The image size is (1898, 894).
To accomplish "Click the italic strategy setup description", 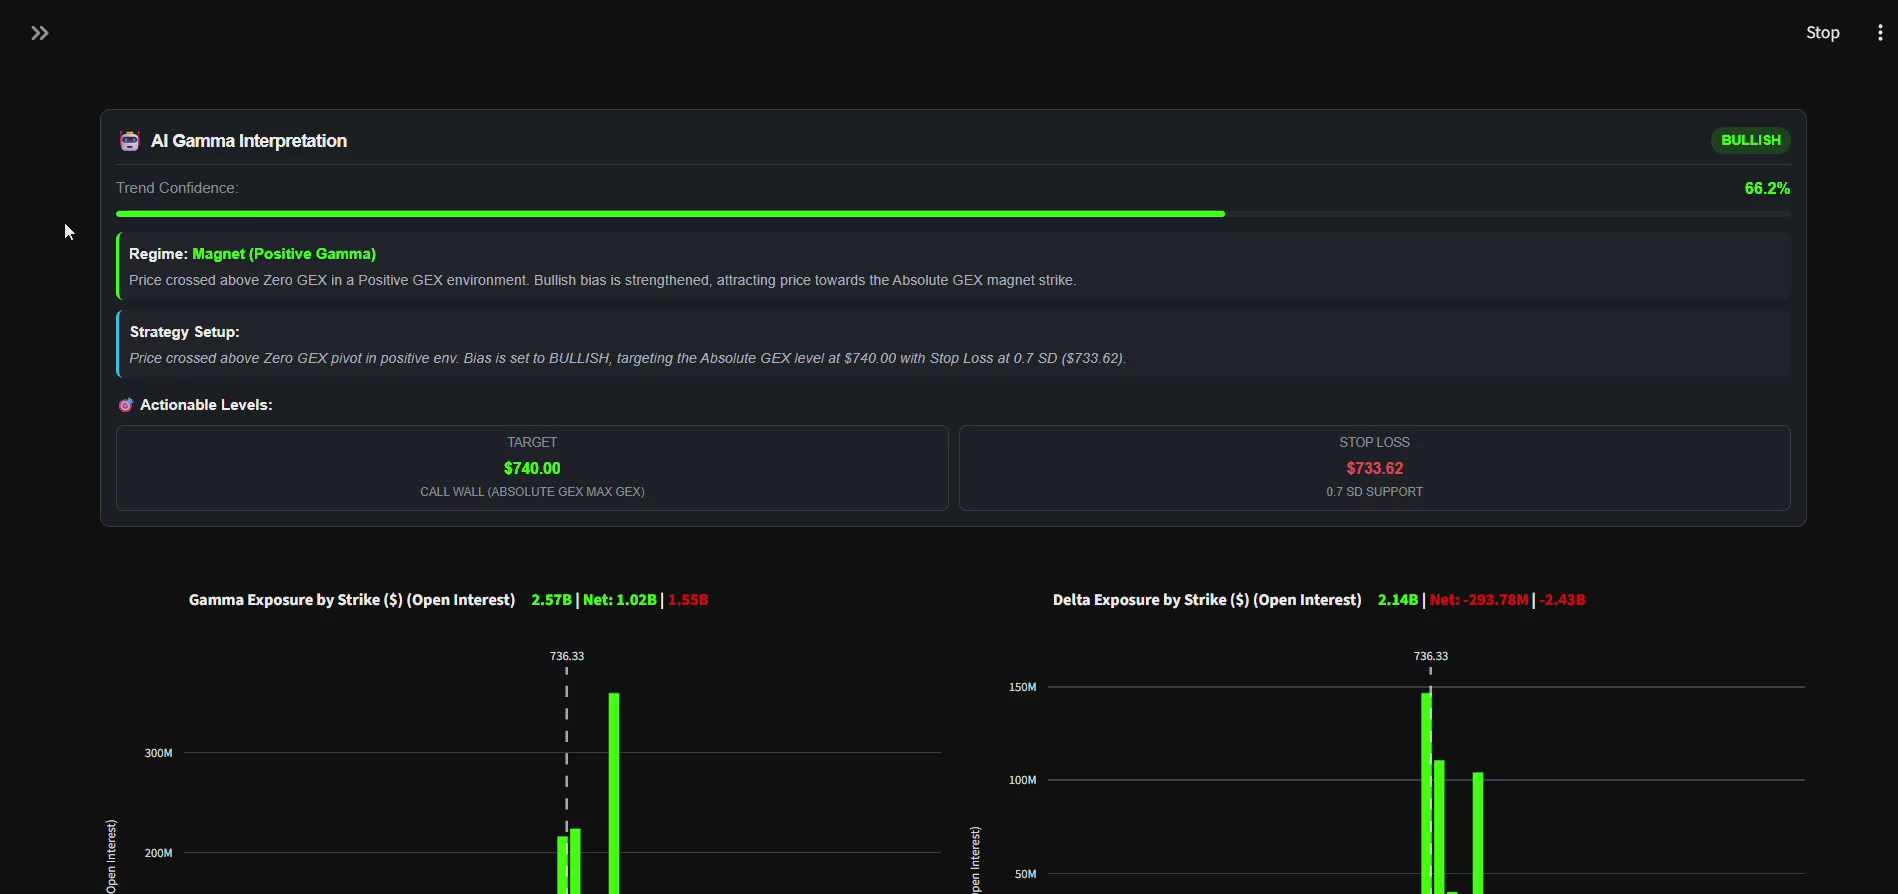I will click(627, 358).
